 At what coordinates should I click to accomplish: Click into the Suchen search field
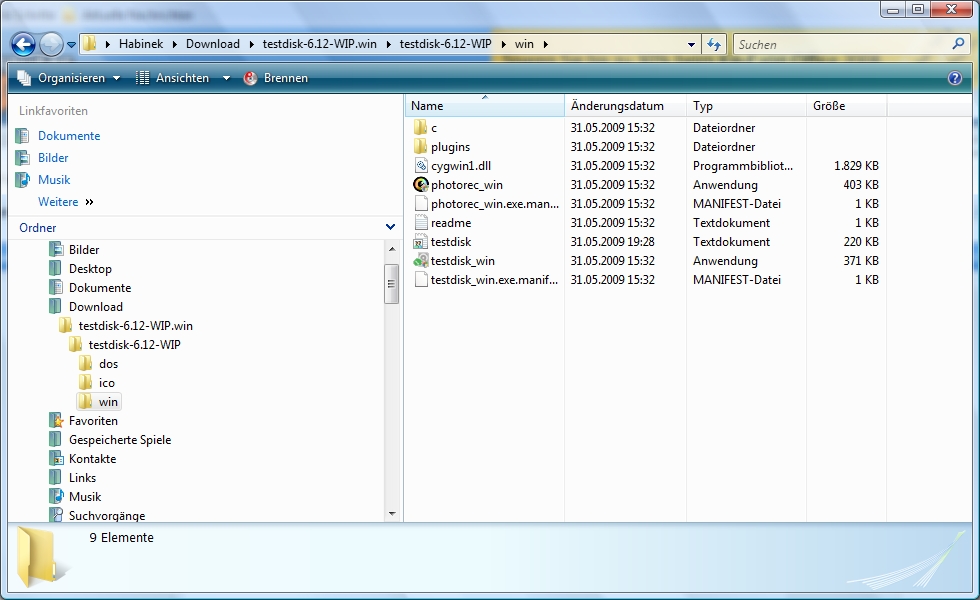841,44
